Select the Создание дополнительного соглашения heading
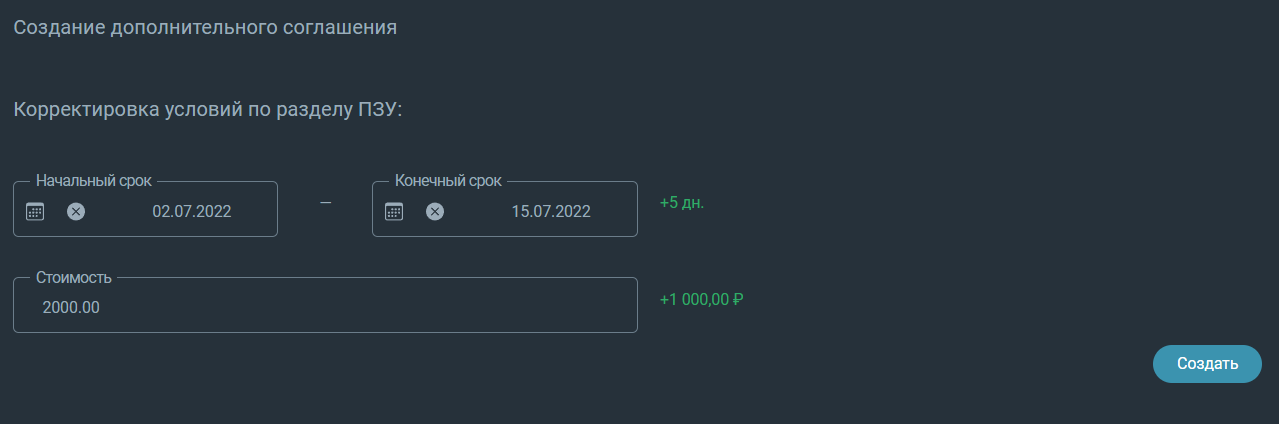 205,27
